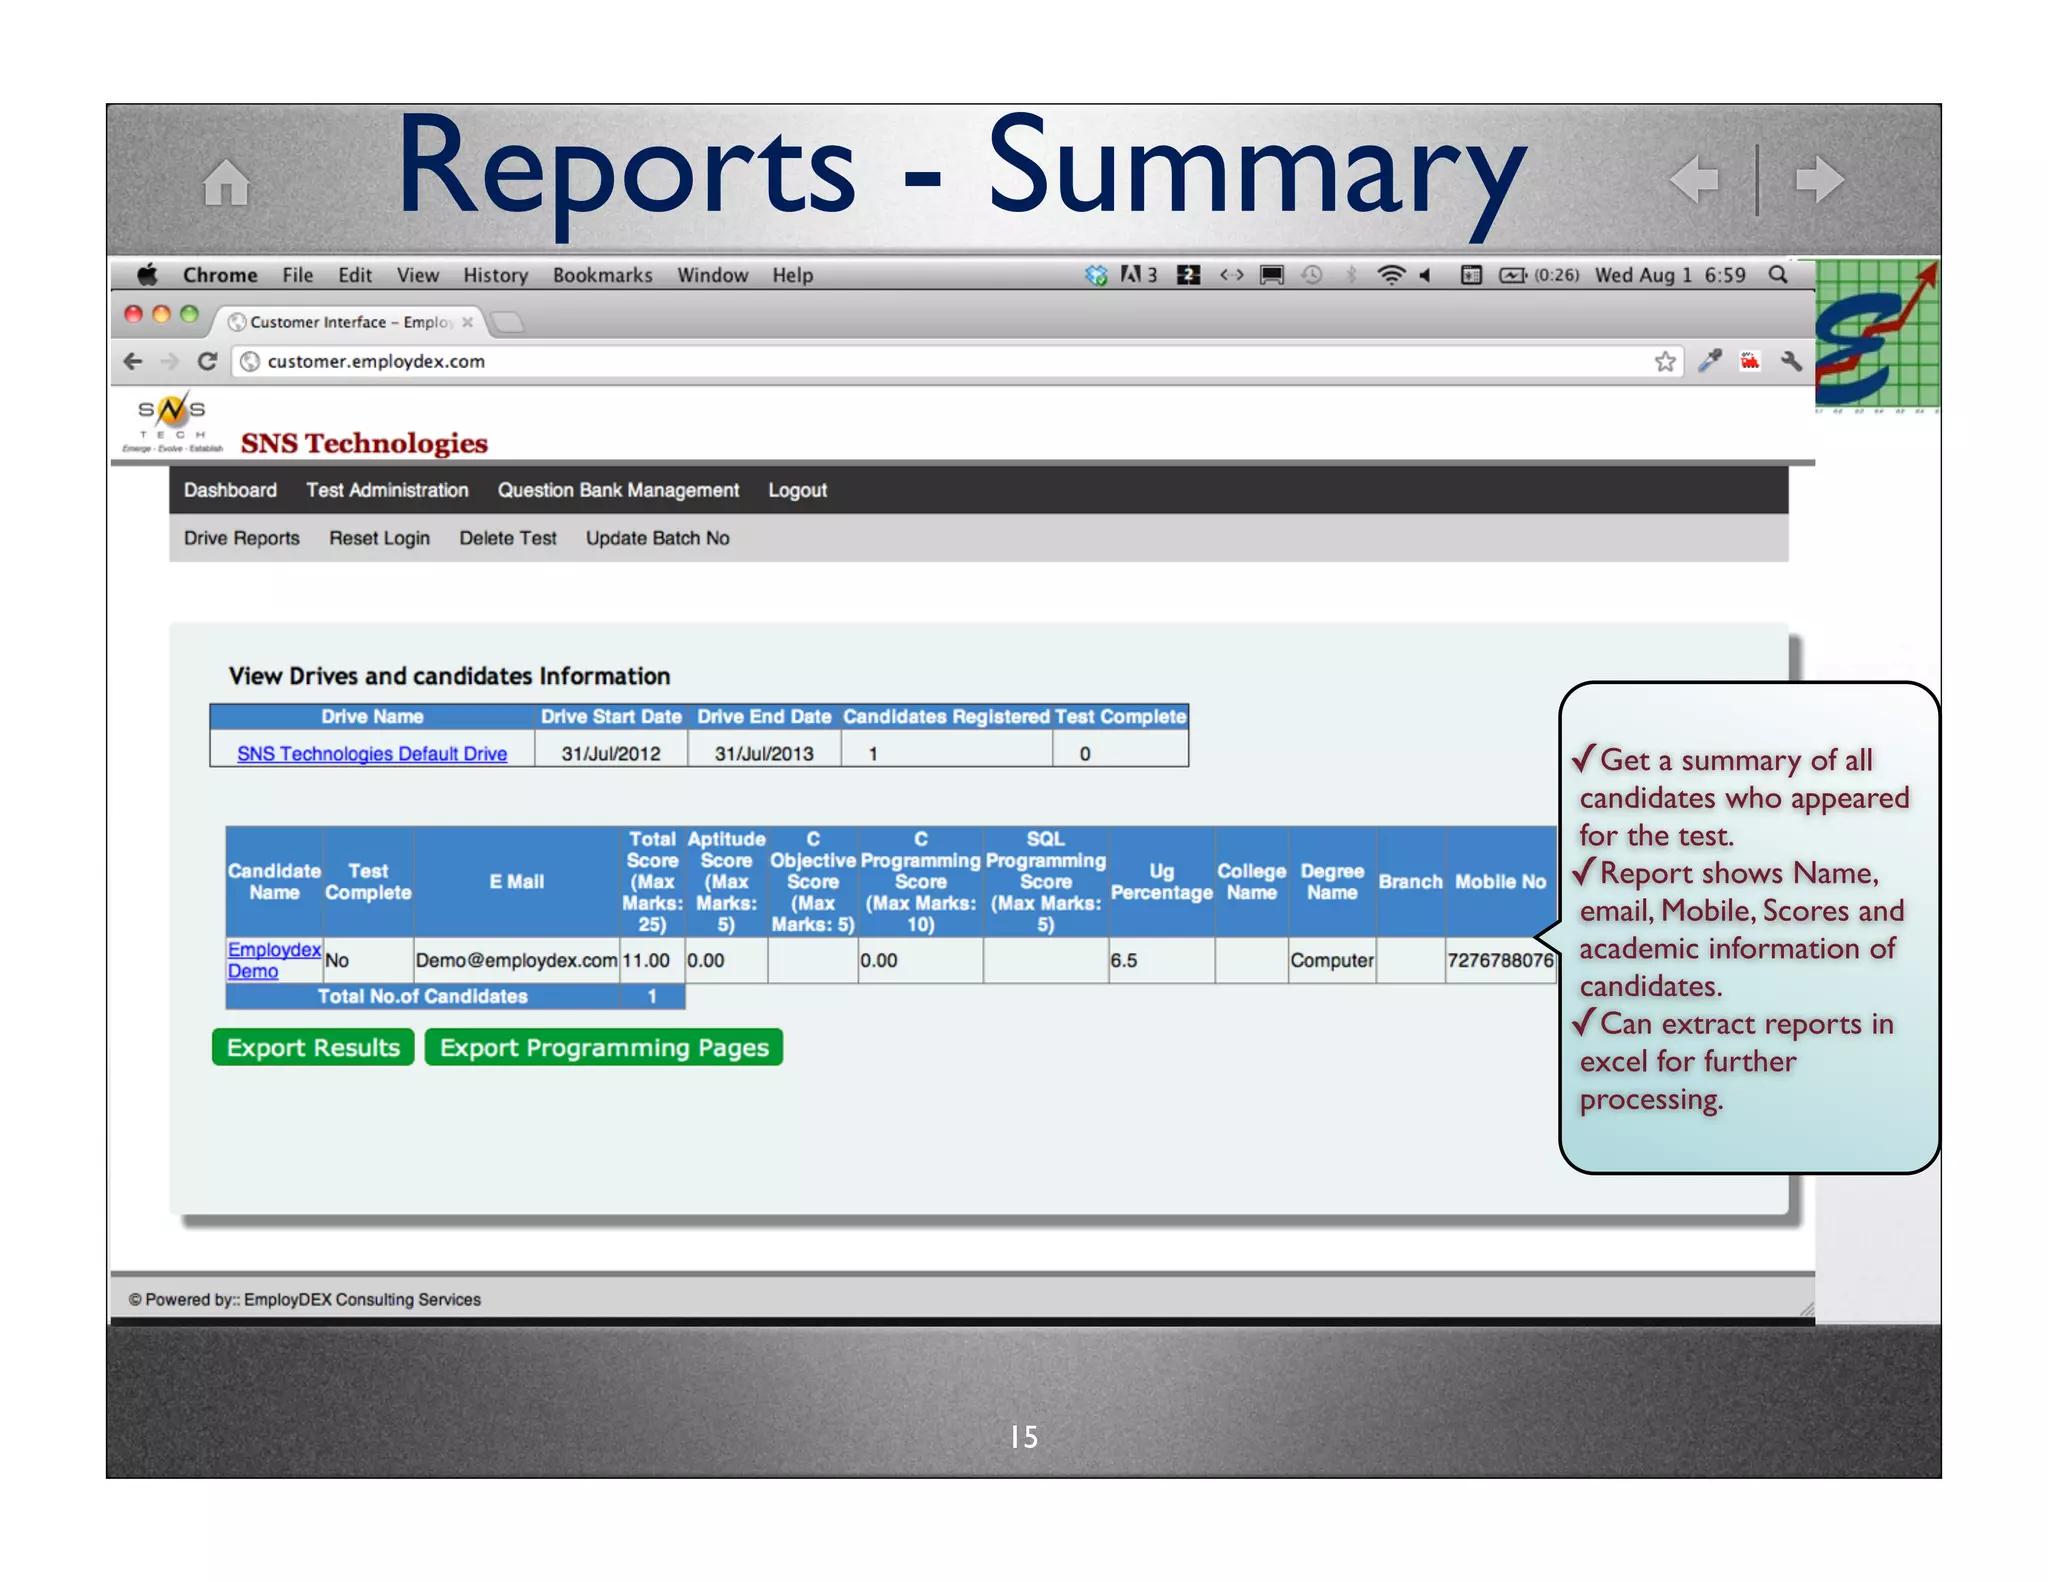Open the Help menu
This screenshot has width=2048, height=1582.
[792, 275]
